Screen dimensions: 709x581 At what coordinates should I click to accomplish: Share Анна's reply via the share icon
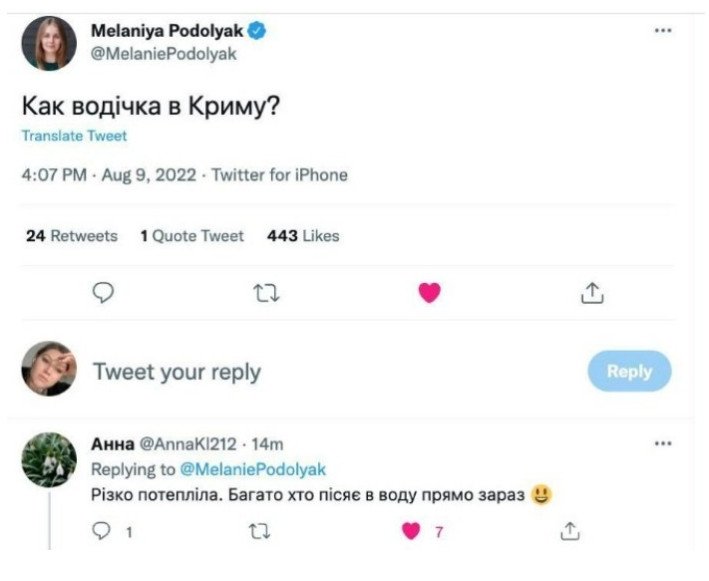(569, 531)
